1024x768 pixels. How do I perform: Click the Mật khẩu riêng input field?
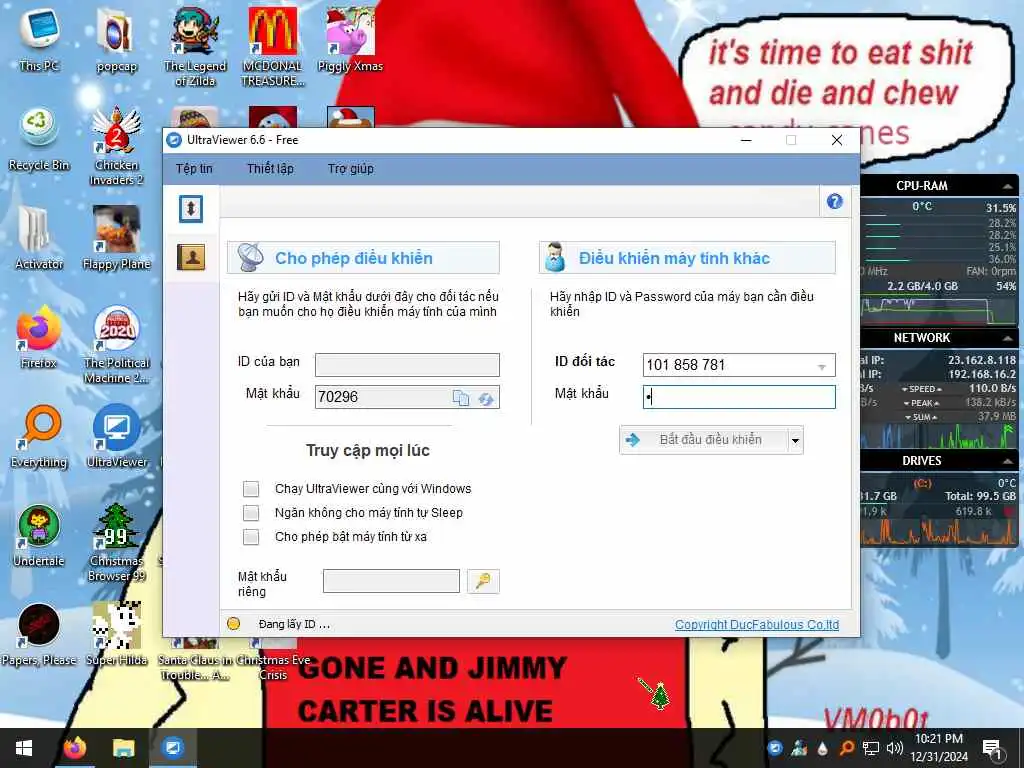click(x=391, y=581)
